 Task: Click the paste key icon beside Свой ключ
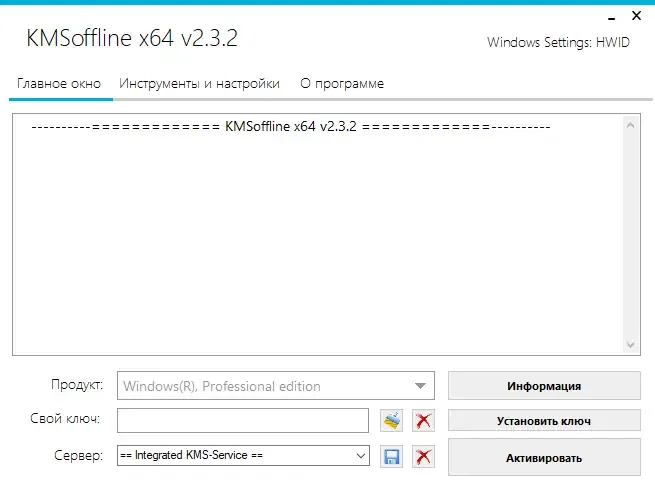[x=391, y=420]
